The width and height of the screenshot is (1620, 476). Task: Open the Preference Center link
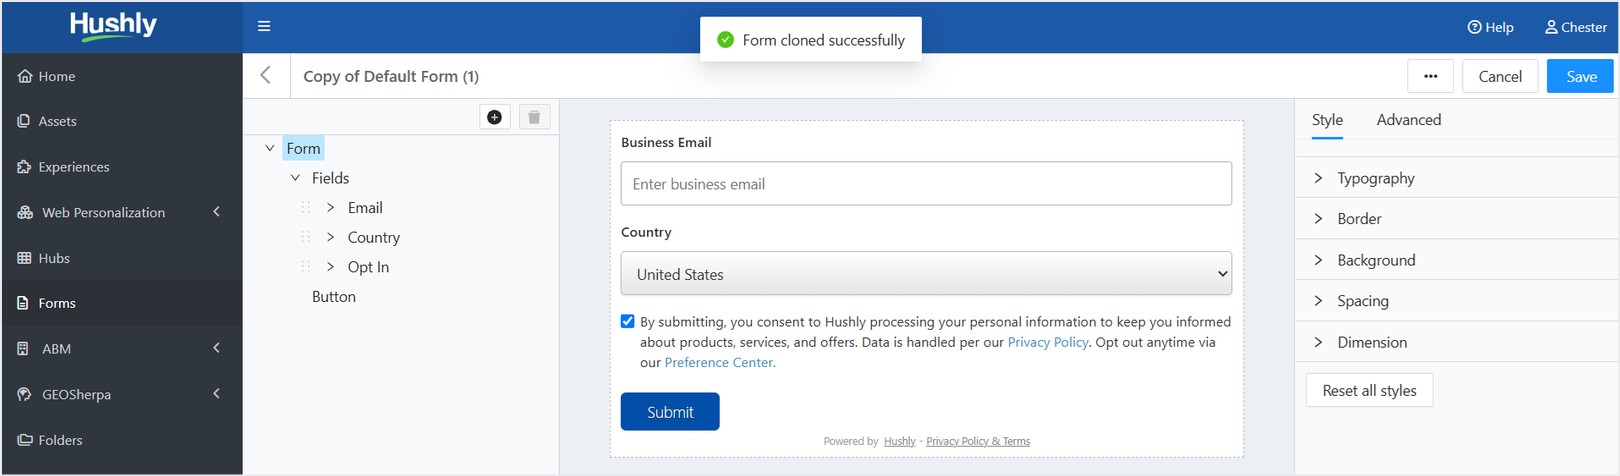pyautogui.click(x=720, y=363)
